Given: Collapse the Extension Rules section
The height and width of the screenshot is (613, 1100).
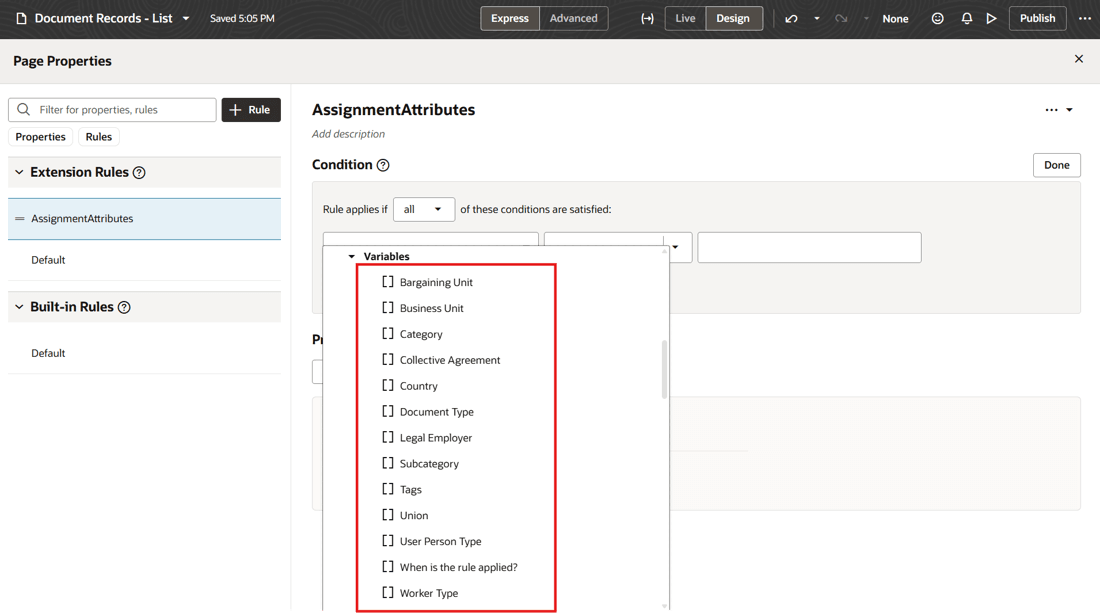Looking at the screenshot, I should coord(19,172).
